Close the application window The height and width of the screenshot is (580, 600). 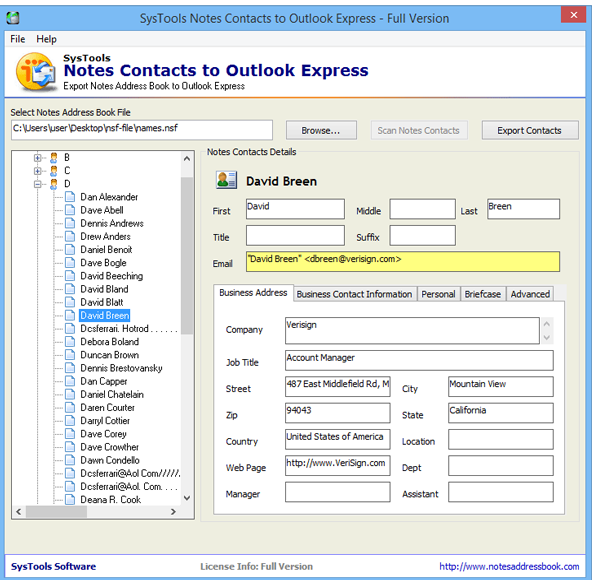[573, 15]
